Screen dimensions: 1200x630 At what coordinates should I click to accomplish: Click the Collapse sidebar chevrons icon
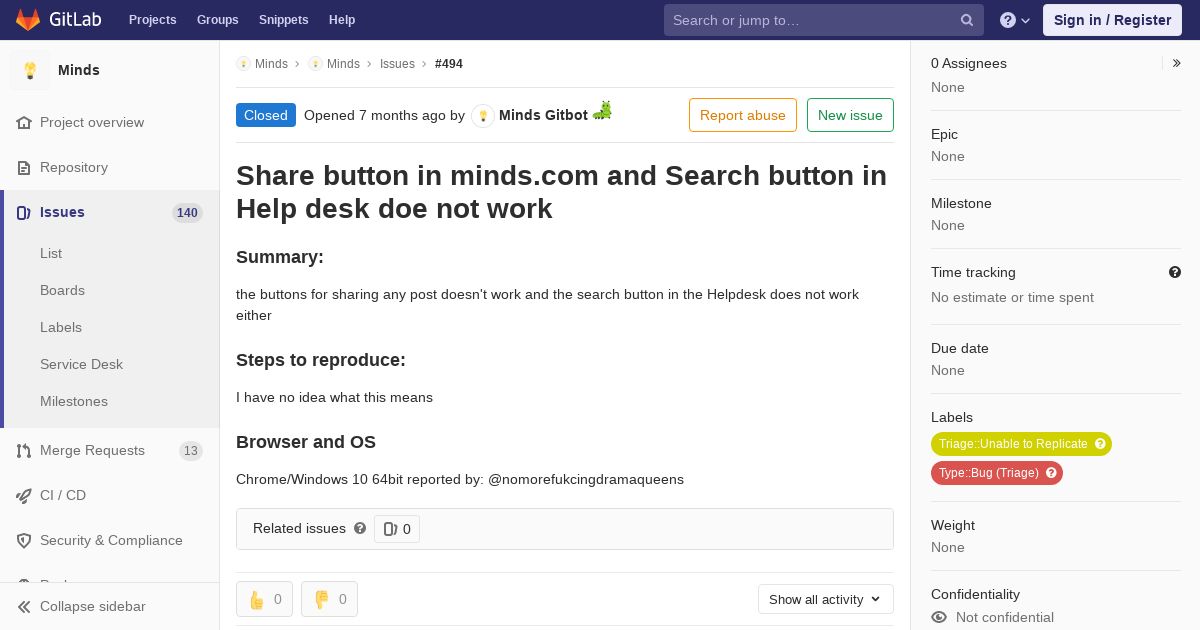pos(24,606)
